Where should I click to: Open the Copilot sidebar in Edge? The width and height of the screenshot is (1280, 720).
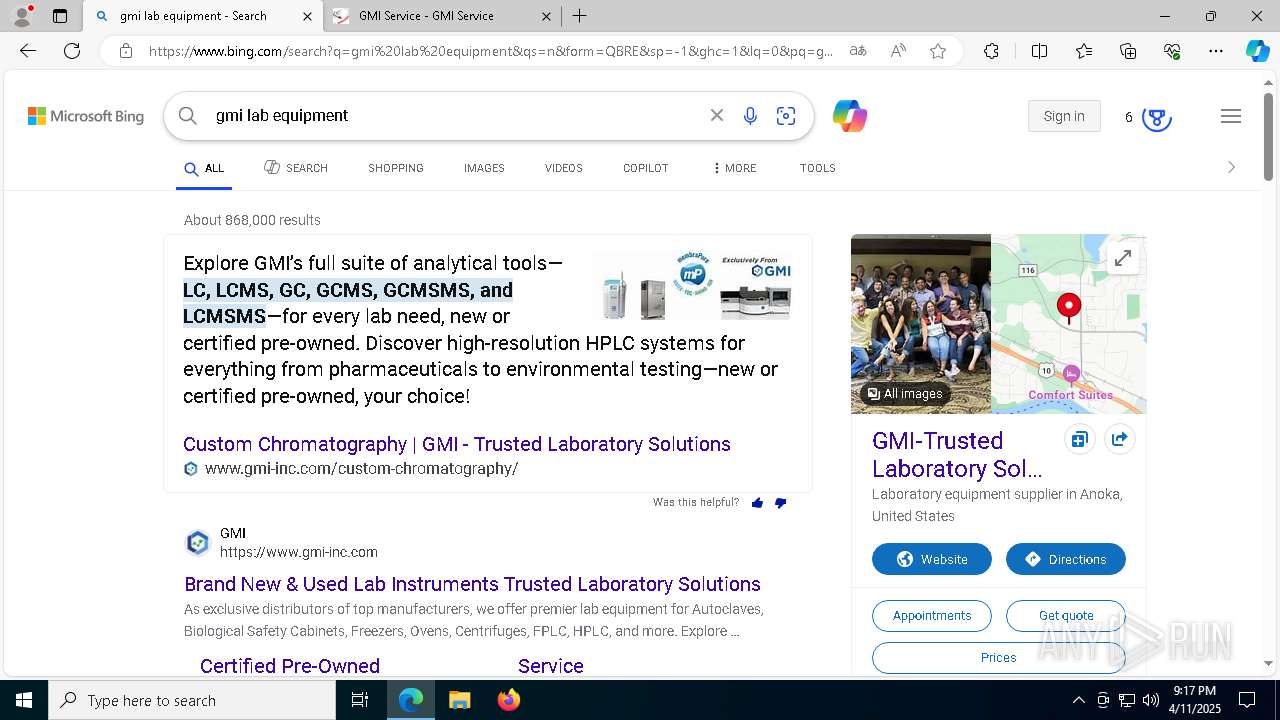tap(1257, 51)
